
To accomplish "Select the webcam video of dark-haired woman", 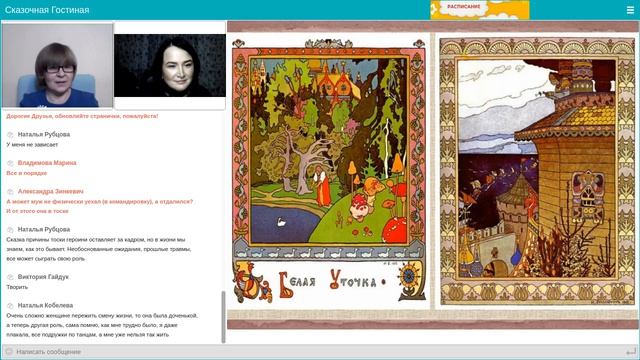I will point(170,65).
